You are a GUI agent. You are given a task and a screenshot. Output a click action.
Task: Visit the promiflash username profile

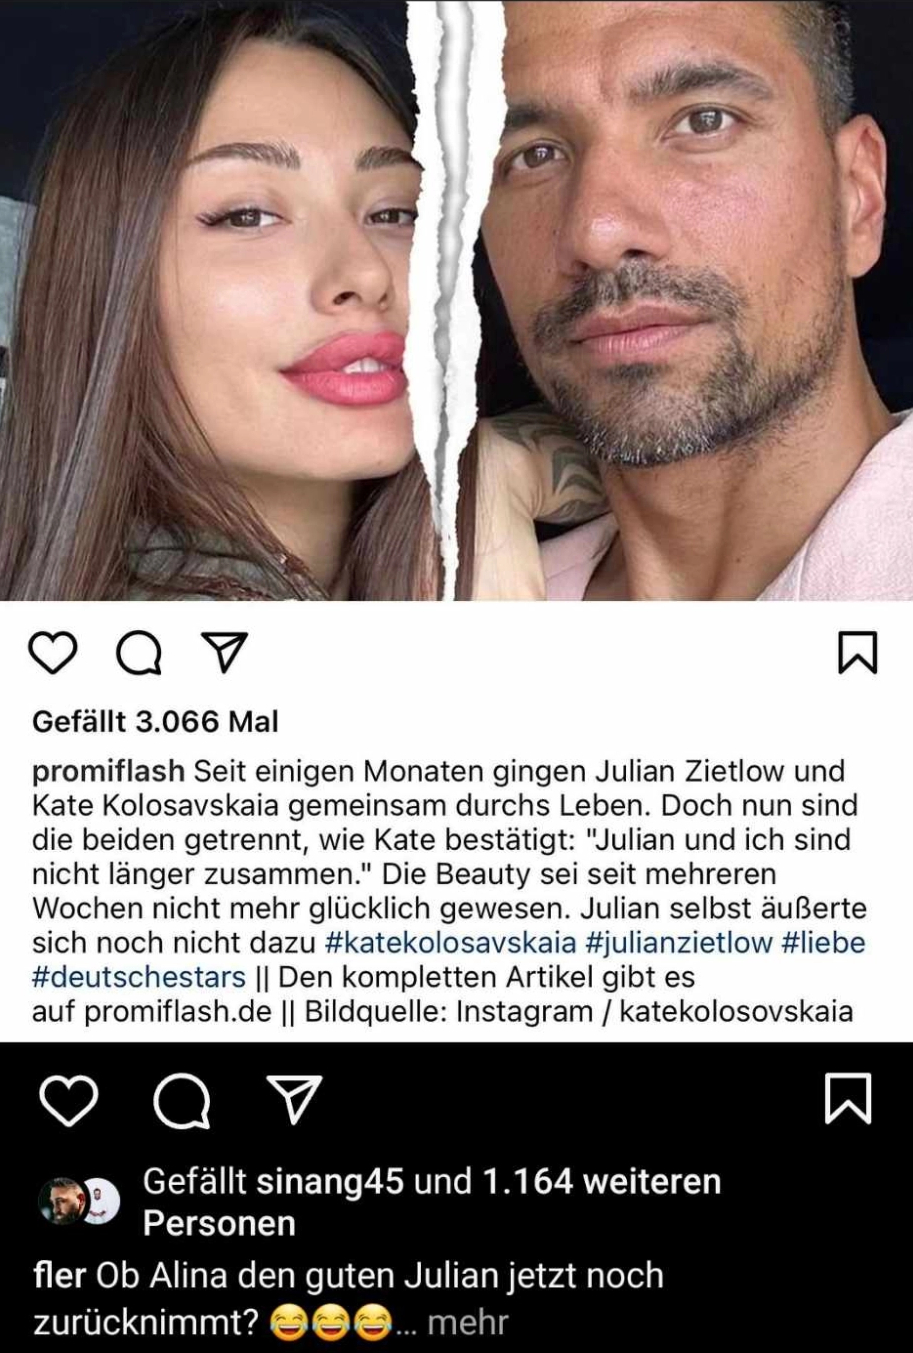pos(109,772)
